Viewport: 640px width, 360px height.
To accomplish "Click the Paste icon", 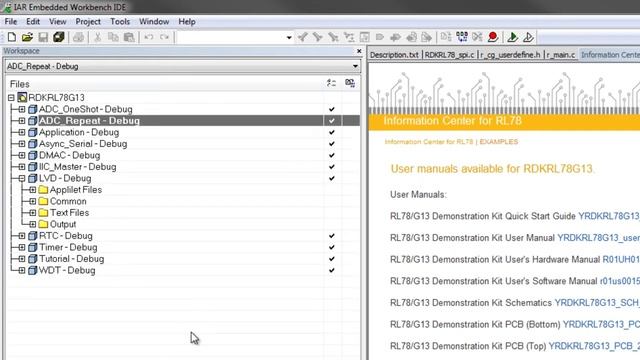I will (129, 37).
